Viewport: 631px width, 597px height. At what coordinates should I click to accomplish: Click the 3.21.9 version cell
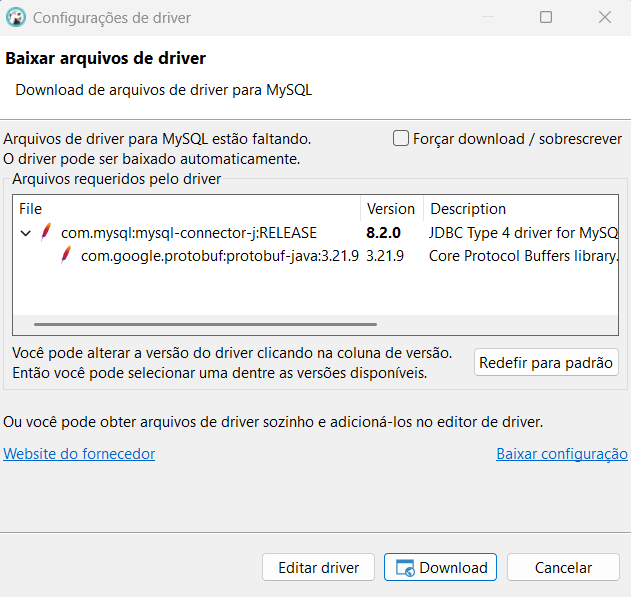point(385,256)
